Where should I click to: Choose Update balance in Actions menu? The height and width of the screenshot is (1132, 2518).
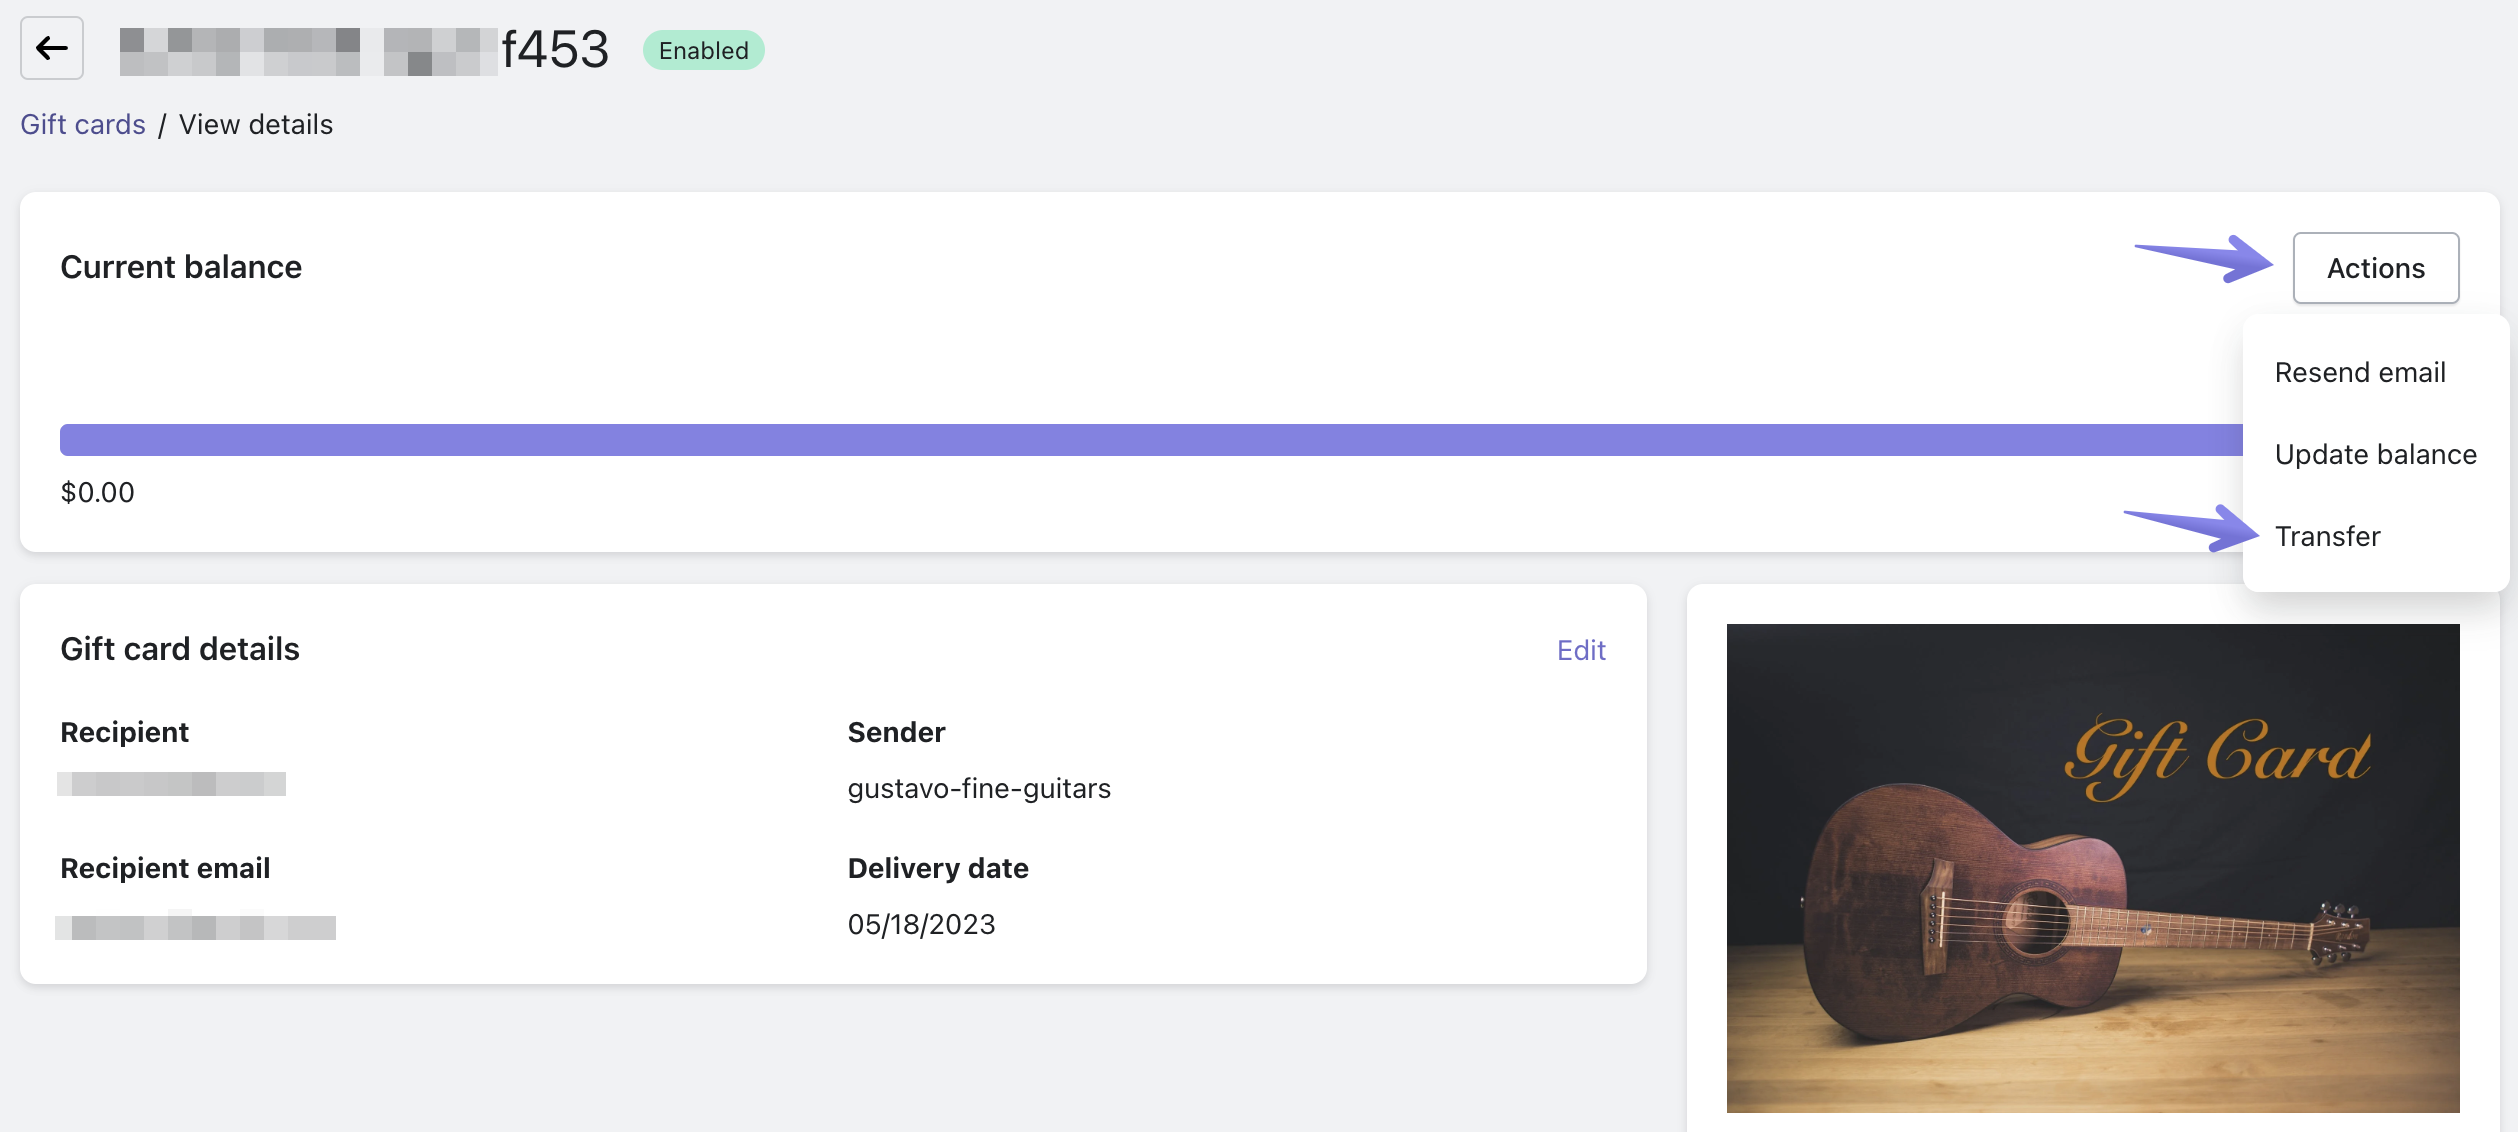coord(2375,454)
